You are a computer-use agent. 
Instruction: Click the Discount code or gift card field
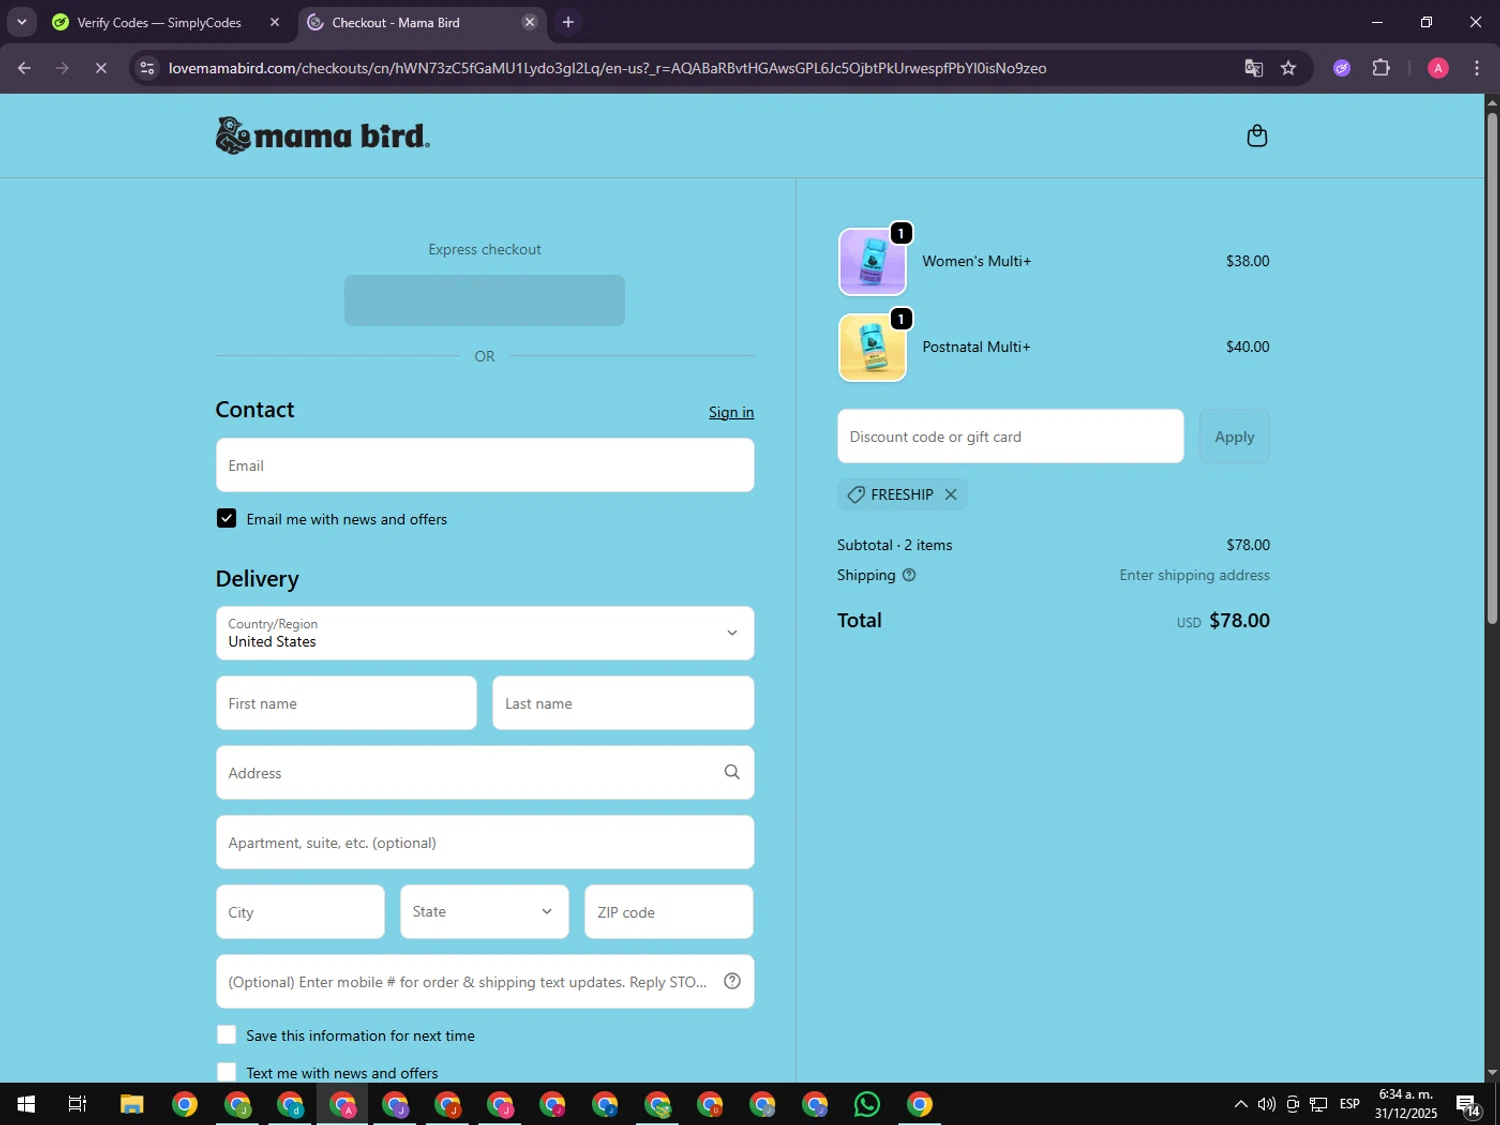[x=1010, y=436]
